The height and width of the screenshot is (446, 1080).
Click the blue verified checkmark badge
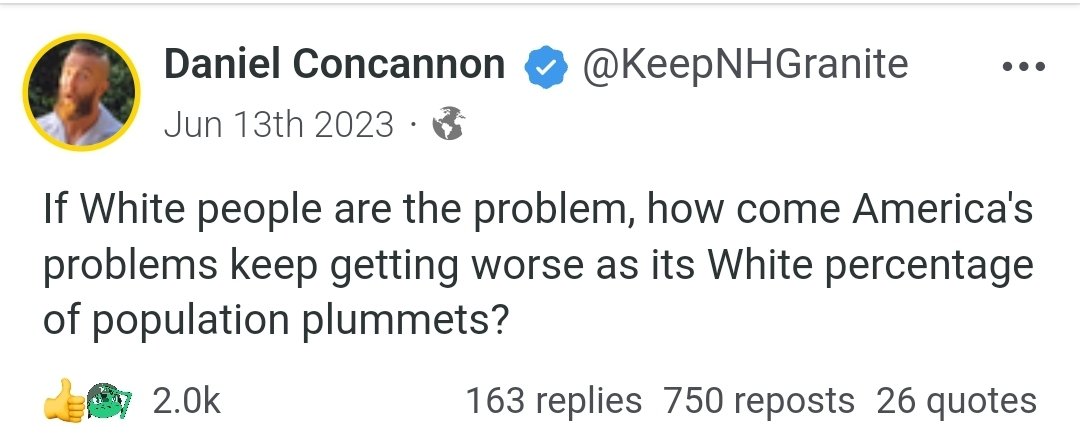coord(542,67)
